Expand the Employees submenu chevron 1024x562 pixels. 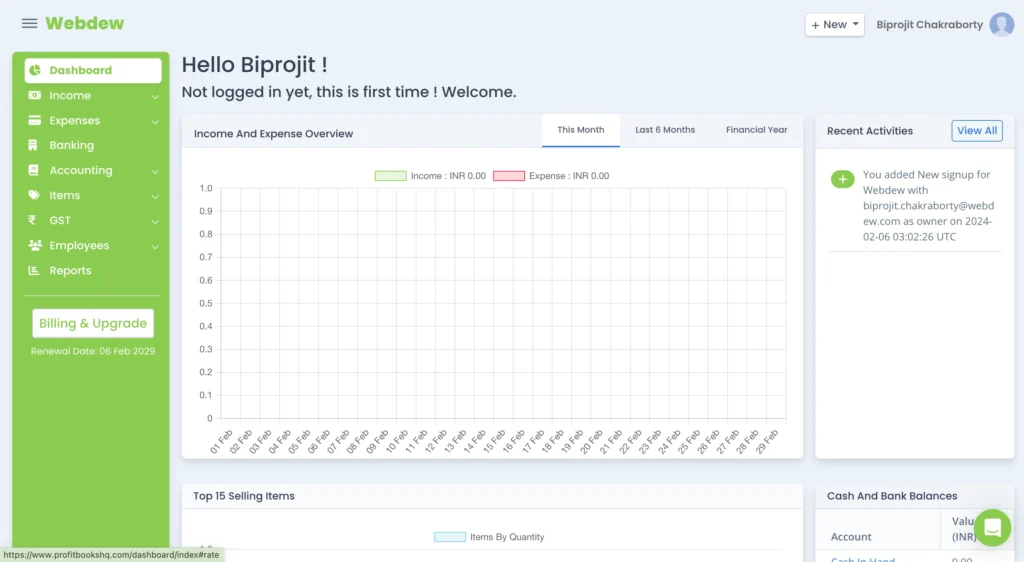155,246
